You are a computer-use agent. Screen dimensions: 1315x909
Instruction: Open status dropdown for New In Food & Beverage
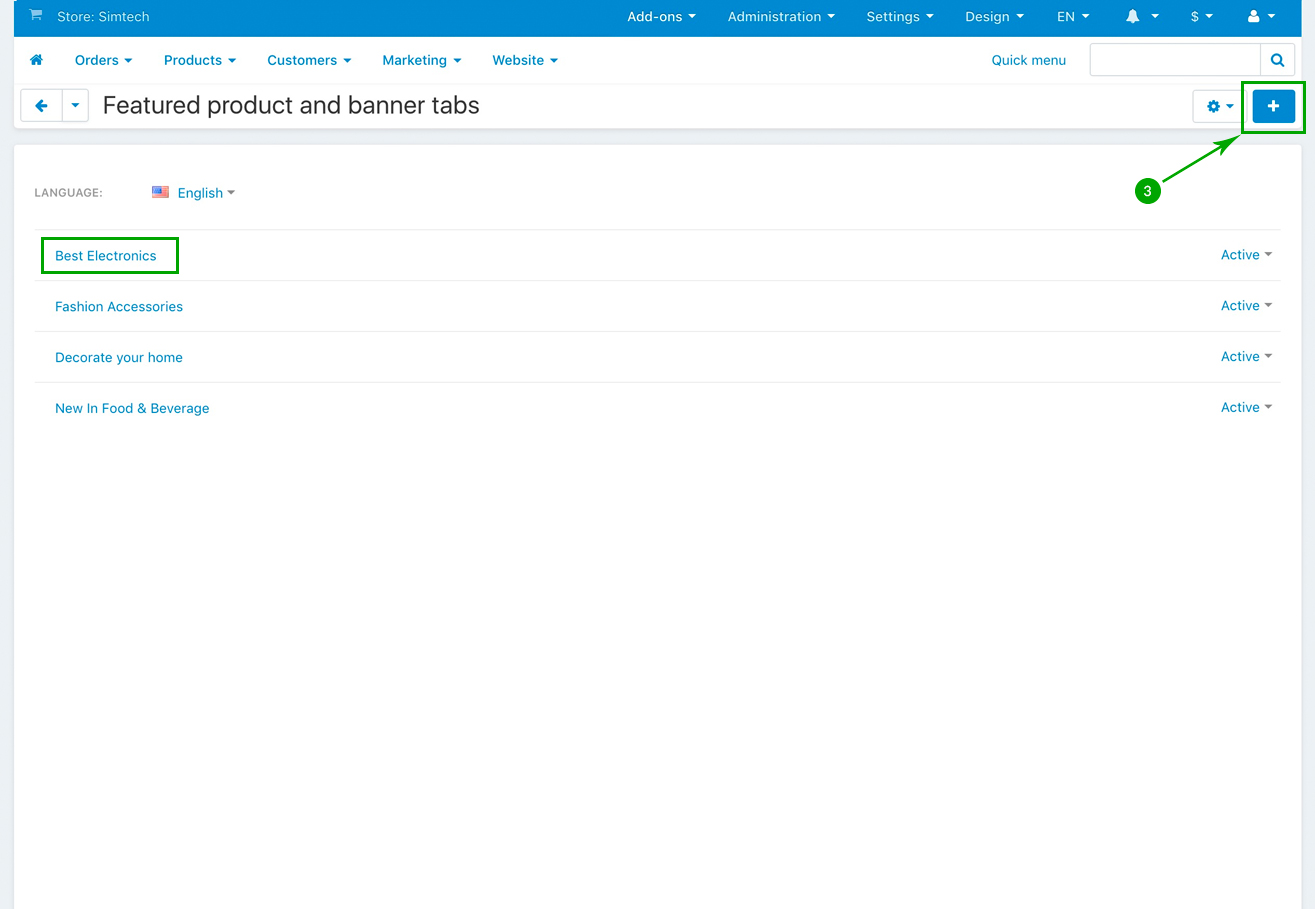coord(1246,408)
